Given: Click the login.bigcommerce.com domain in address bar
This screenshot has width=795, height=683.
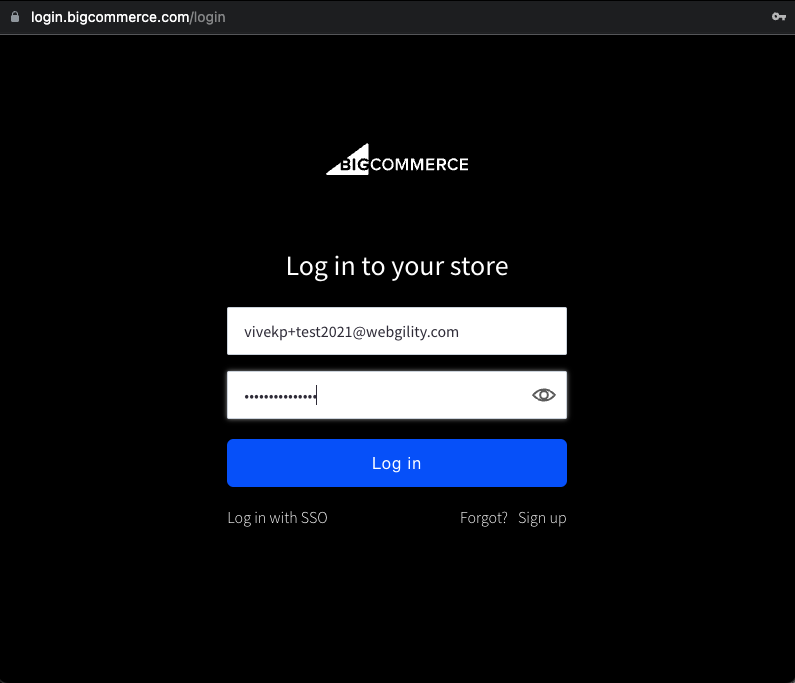Looking at the screenshot, I should coord(109,17).
